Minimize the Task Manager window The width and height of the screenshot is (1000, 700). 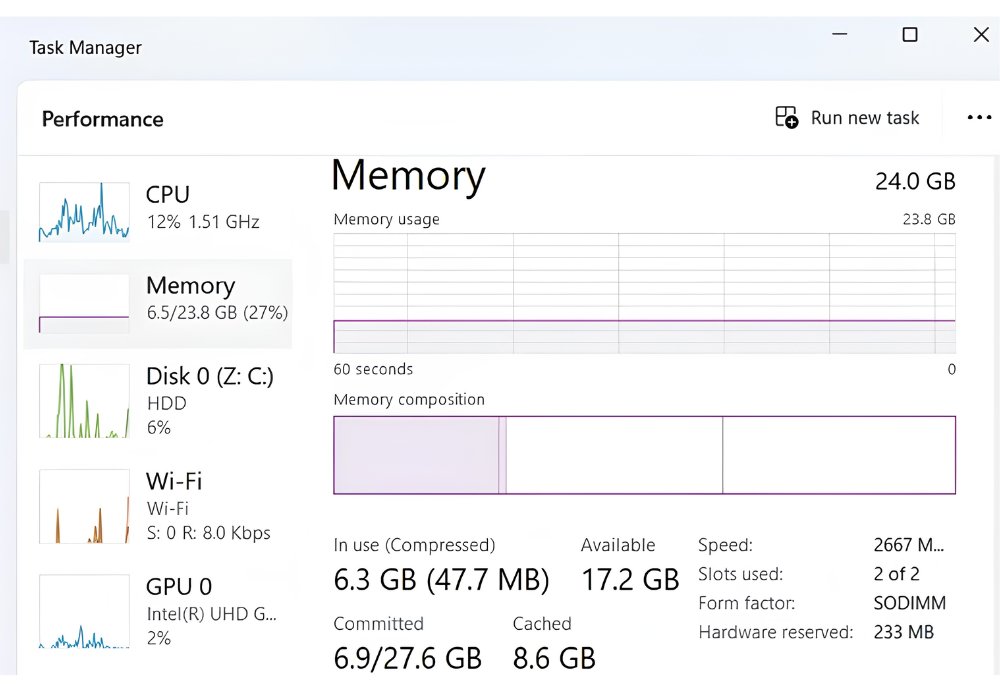[x=840, y=34]
